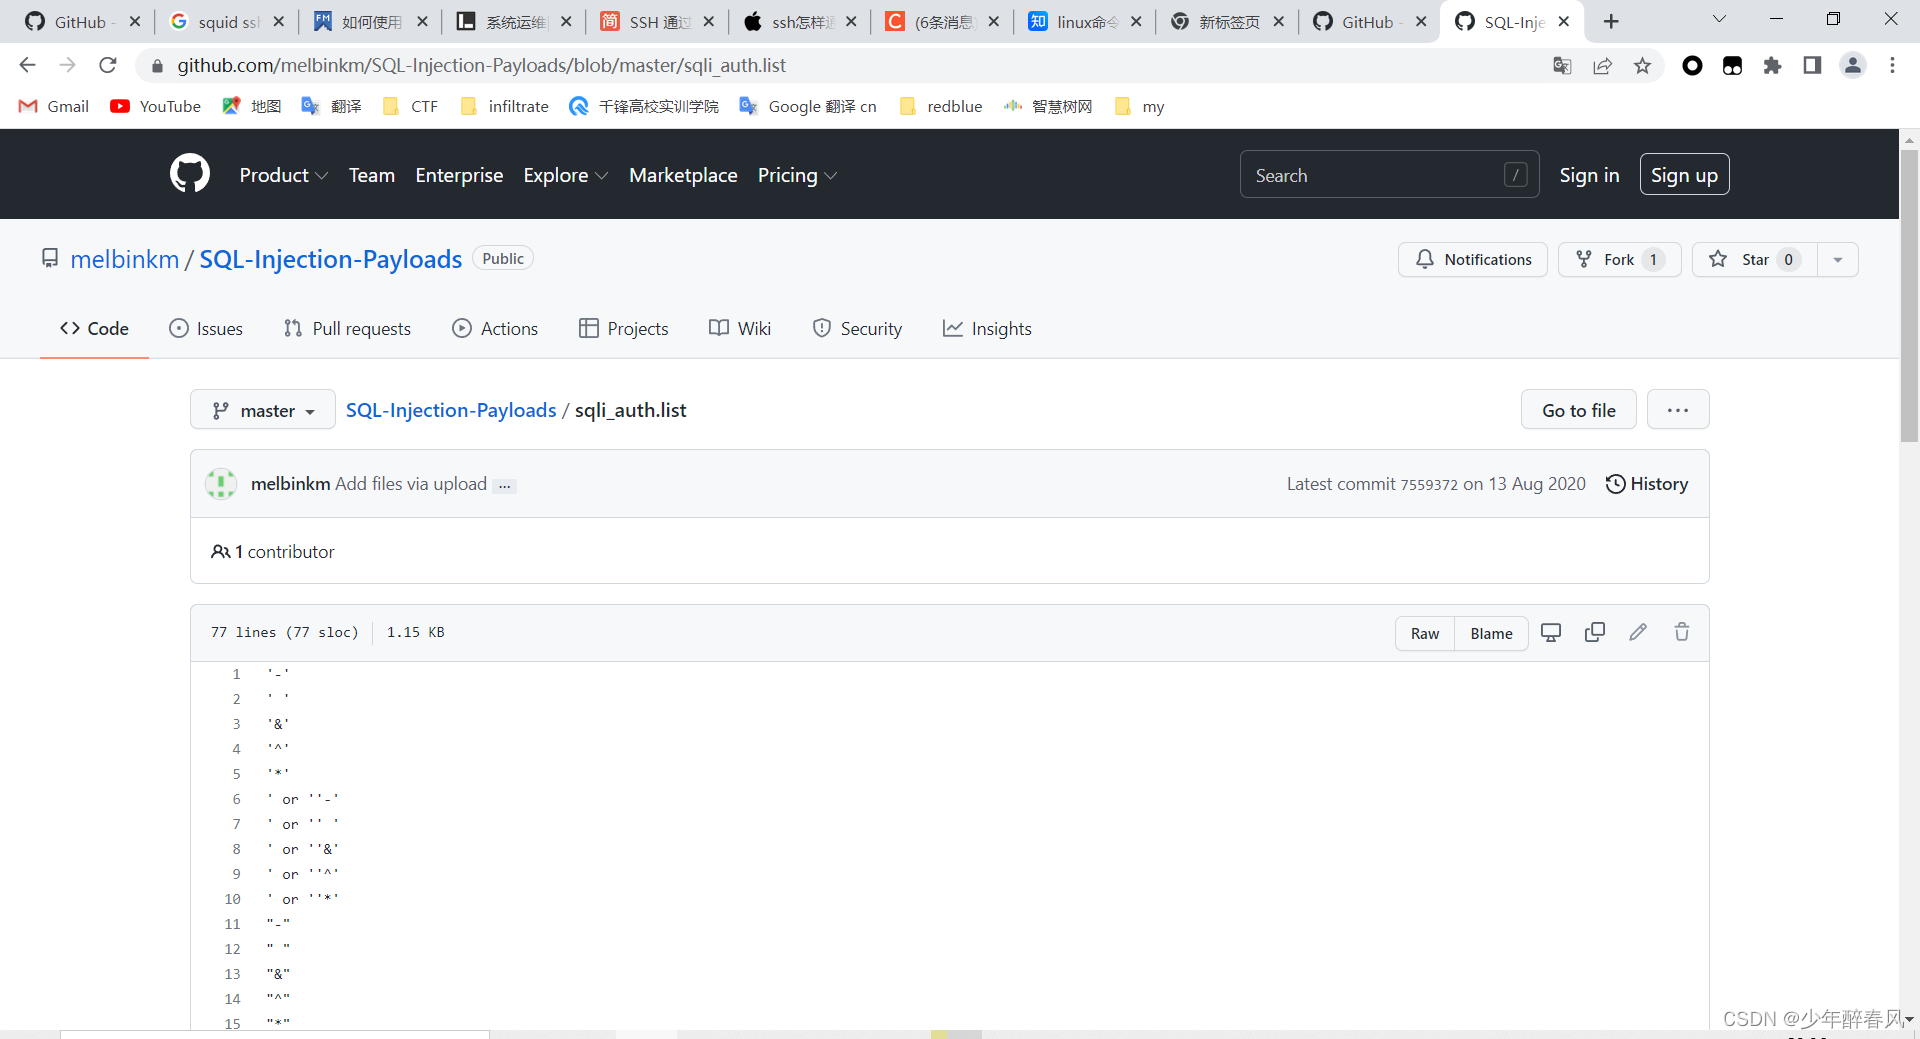Open tab search chevron in title bar
Screen dimensions: 1920x1039
coord(1720,19)
